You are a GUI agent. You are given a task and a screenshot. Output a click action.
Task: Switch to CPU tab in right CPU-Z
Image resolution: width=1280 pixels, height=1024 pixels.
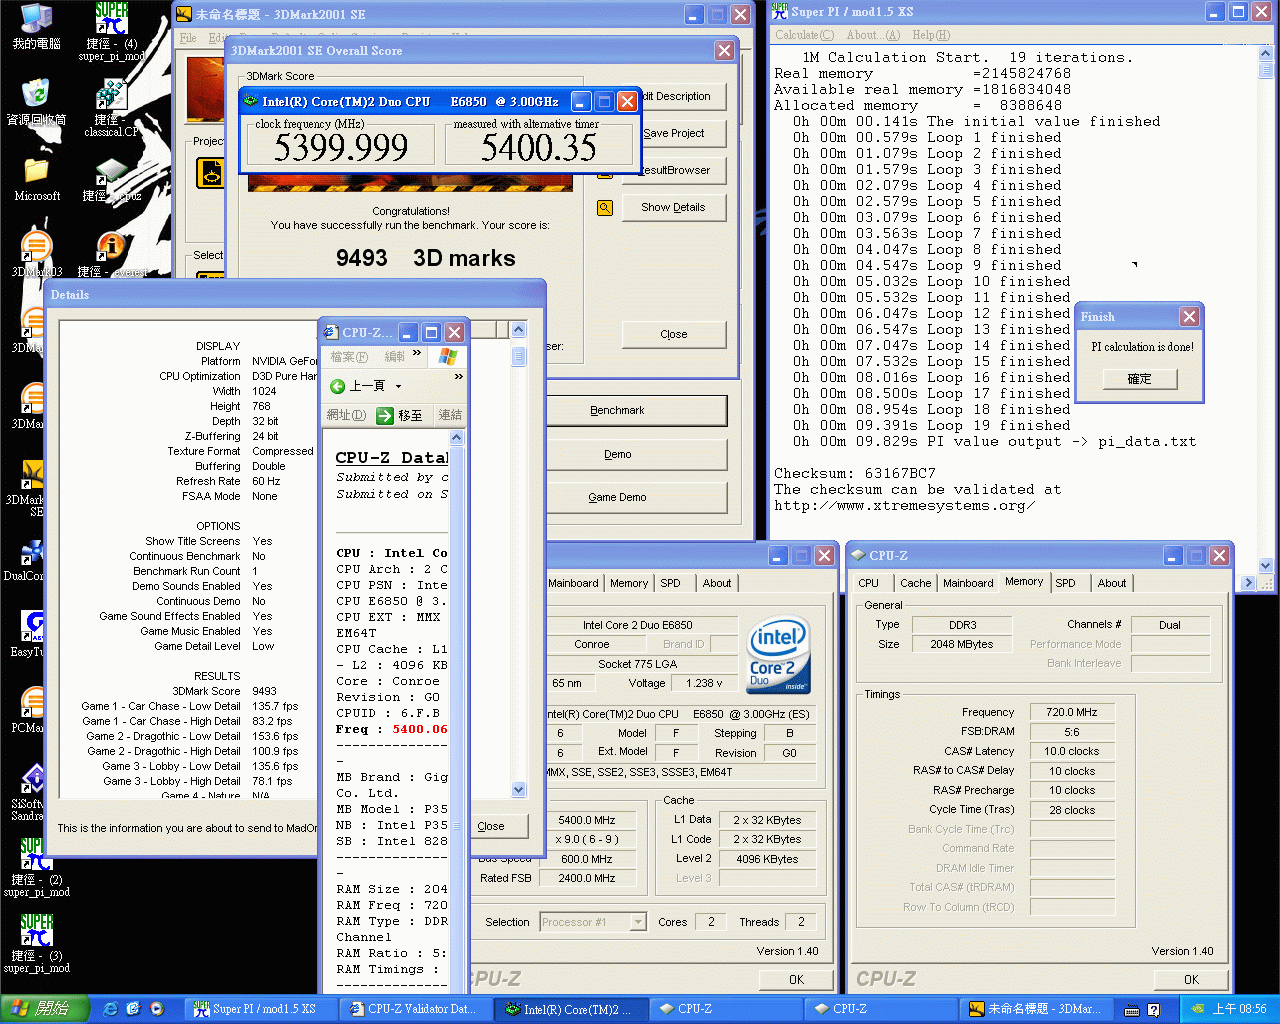pos(869,583)
